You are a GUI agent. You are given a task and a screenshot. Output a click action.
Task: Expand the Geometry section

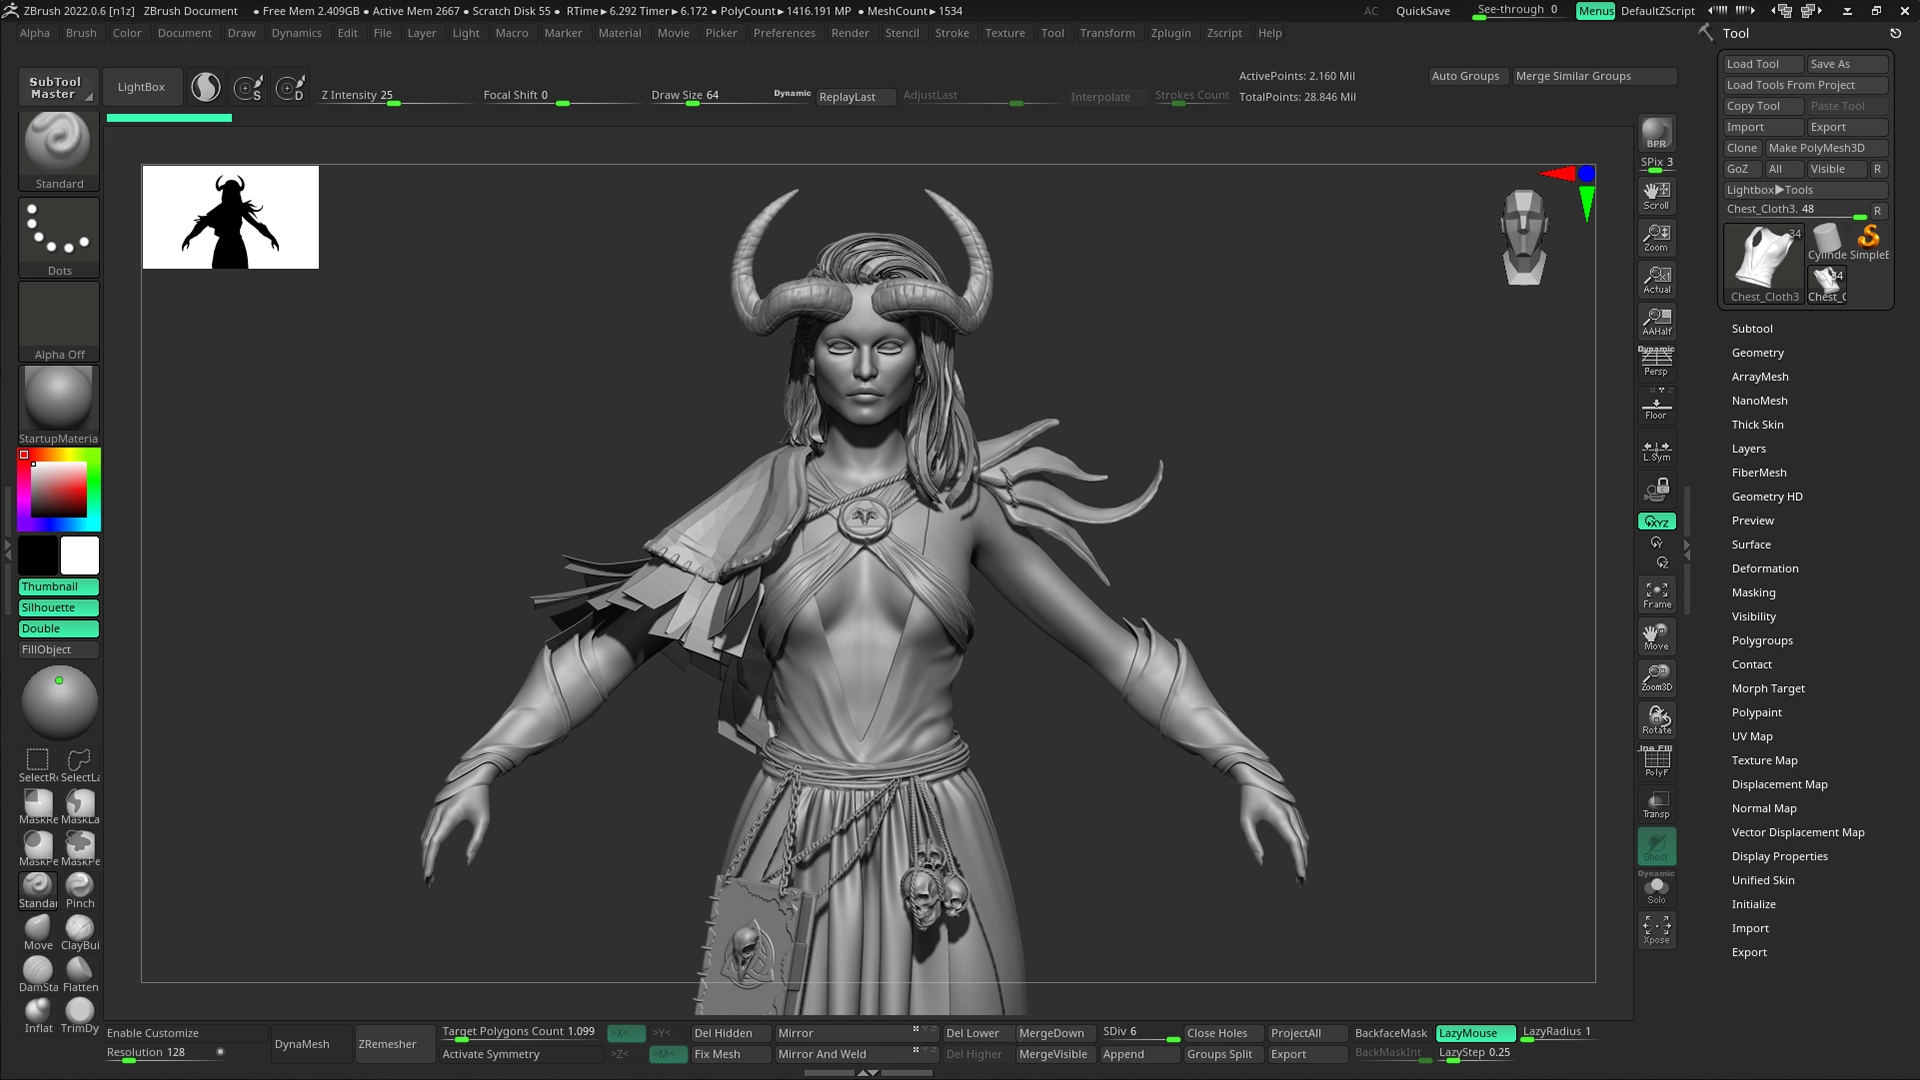pyautogui.click(x=1757, y=353)
